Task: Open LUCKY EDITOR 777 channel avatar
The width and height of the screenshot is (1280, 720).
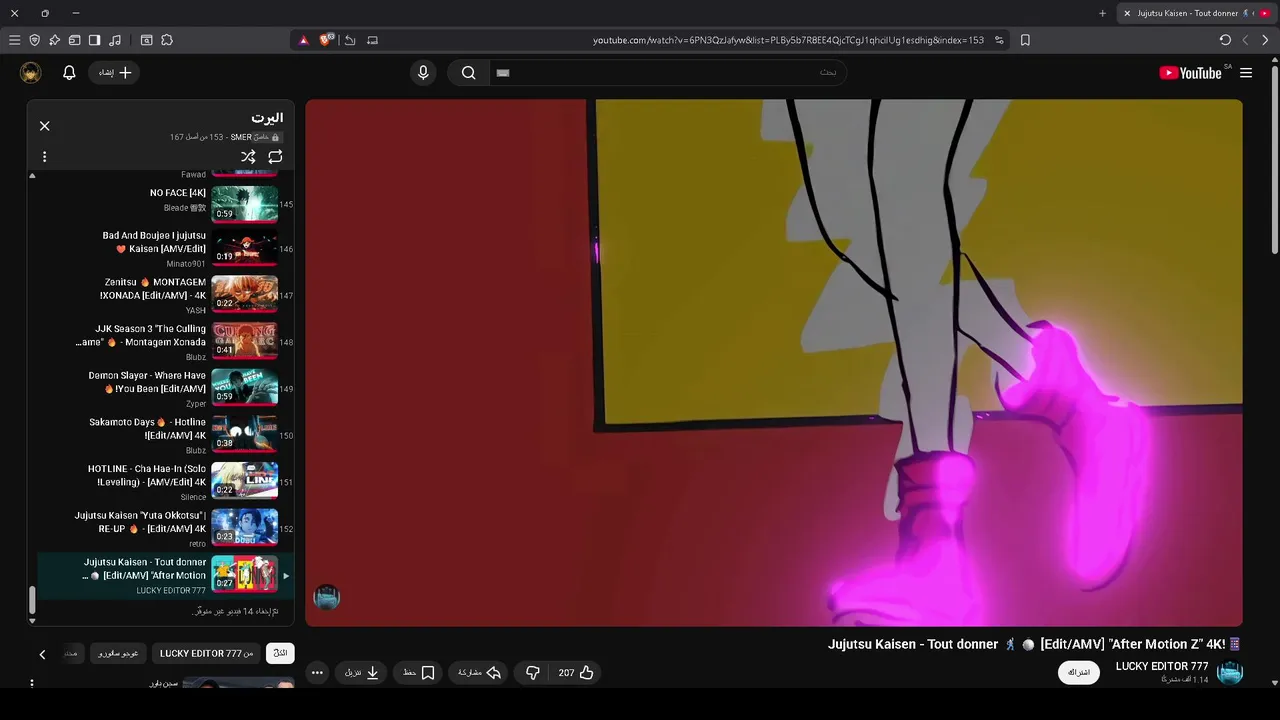Action: [1230, 672]
